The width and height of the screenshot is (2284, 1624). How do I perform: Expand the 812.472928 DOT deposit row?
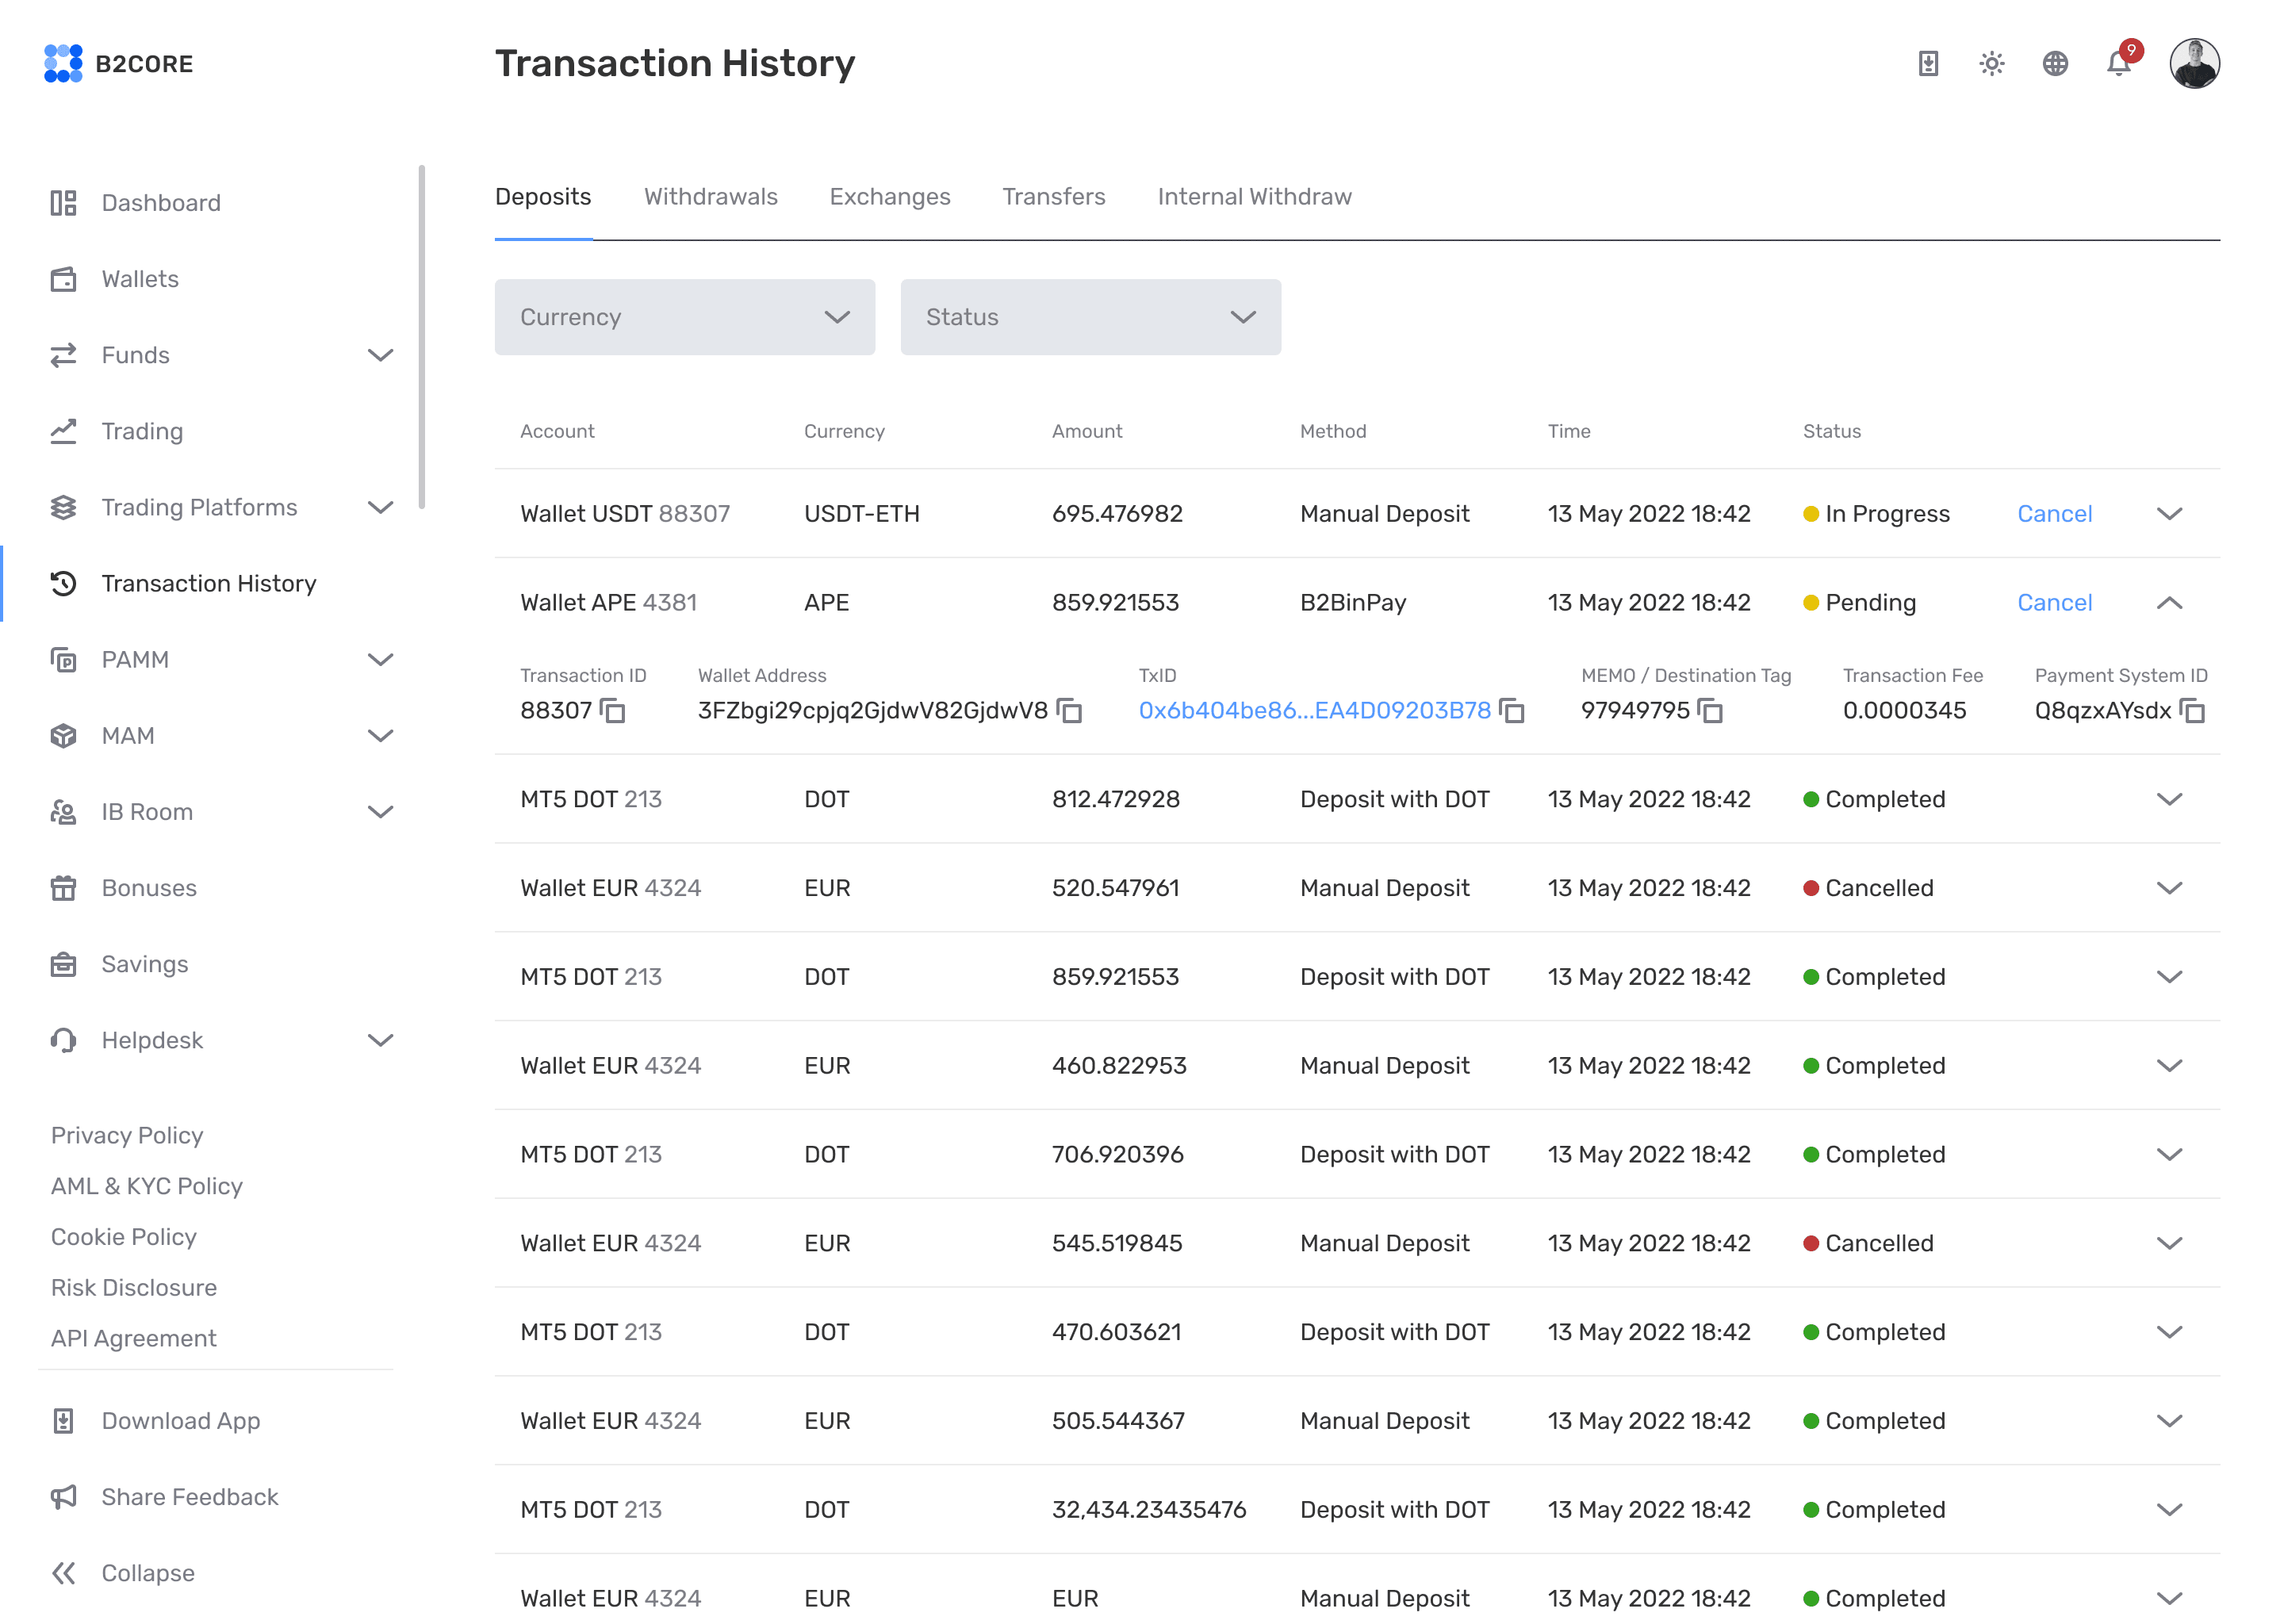(x=2169, y=799)
